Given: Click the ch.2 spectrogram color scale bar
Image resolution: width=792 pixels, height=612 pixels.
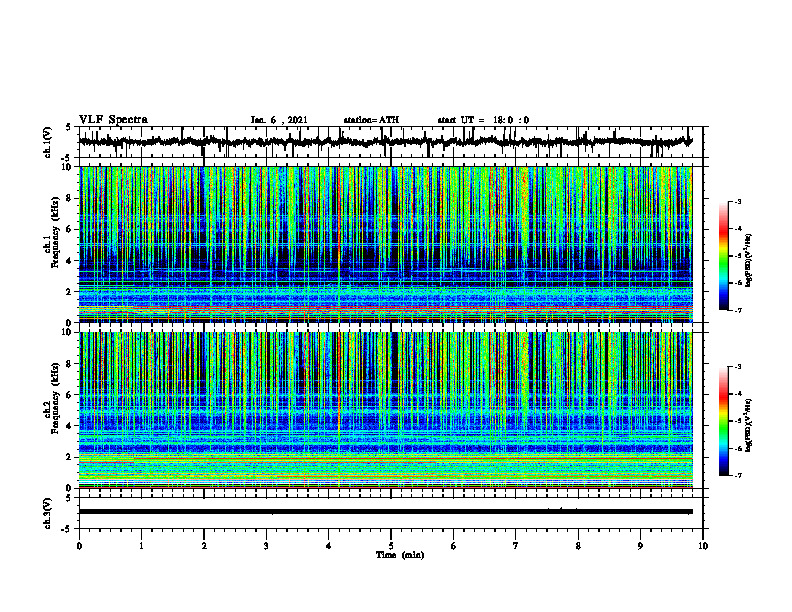Looking at the screenshot, I should pyautogui.click(x=724, y=421).
